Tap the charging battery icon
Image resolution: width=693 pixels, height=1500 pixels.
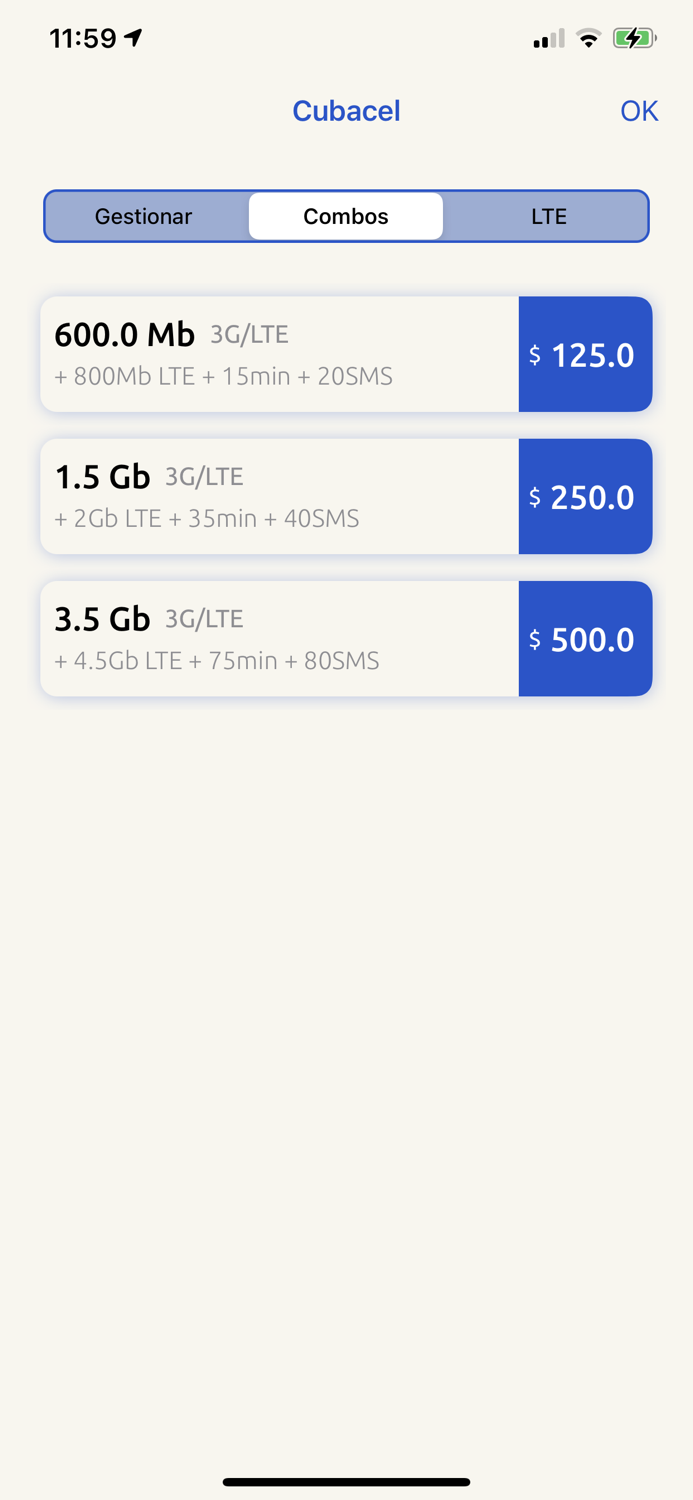click(x=634, y=37)
